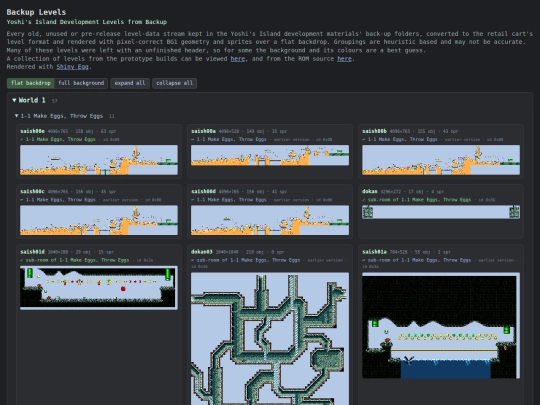
Task: Click dokan's 'sub-room of 1-1 Make Eggs' label
Action: (x=419, y=200)
